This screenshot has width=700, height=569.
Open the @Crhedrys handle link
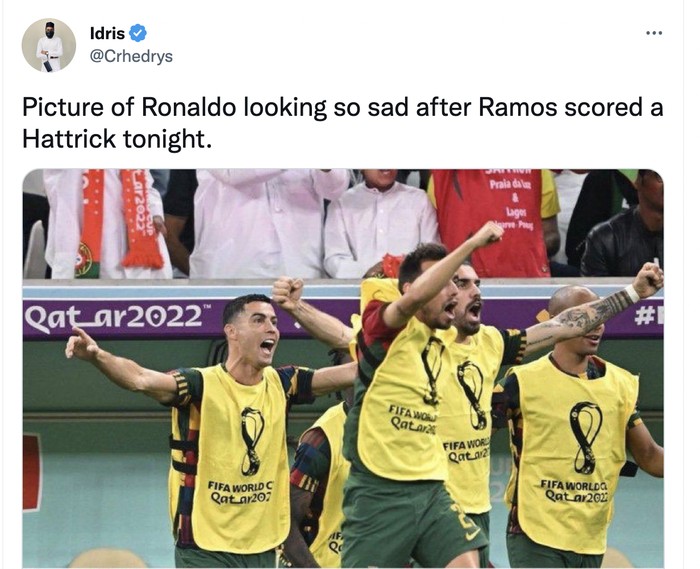click(x=131, y=56)
